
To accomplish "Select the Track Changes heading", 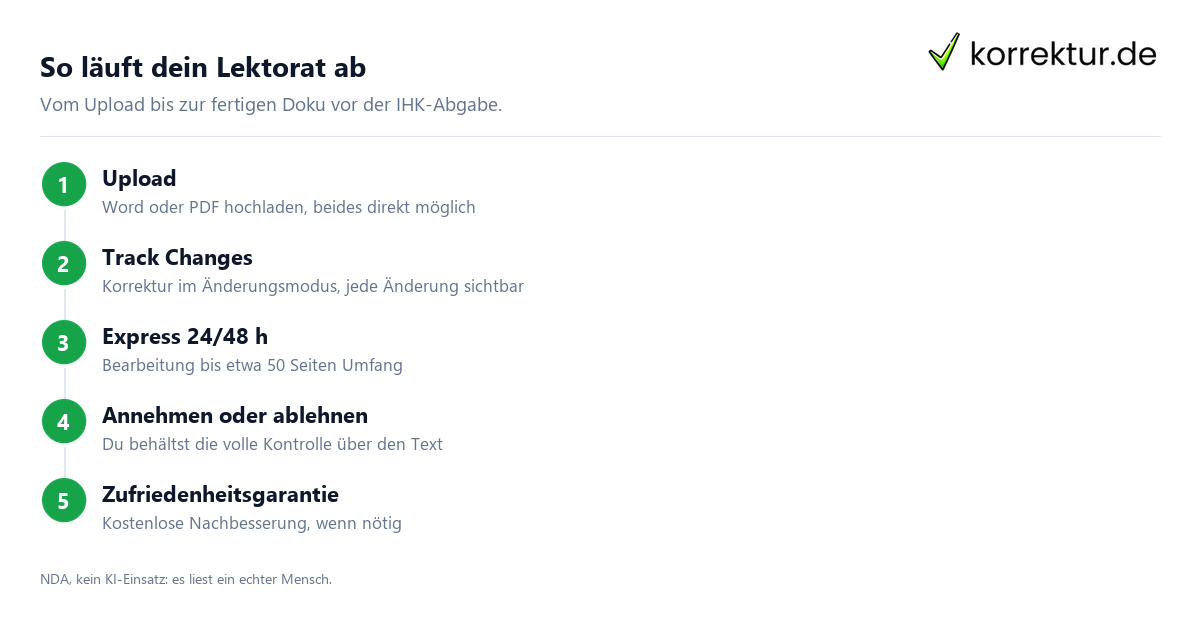I will pos(177,258).
